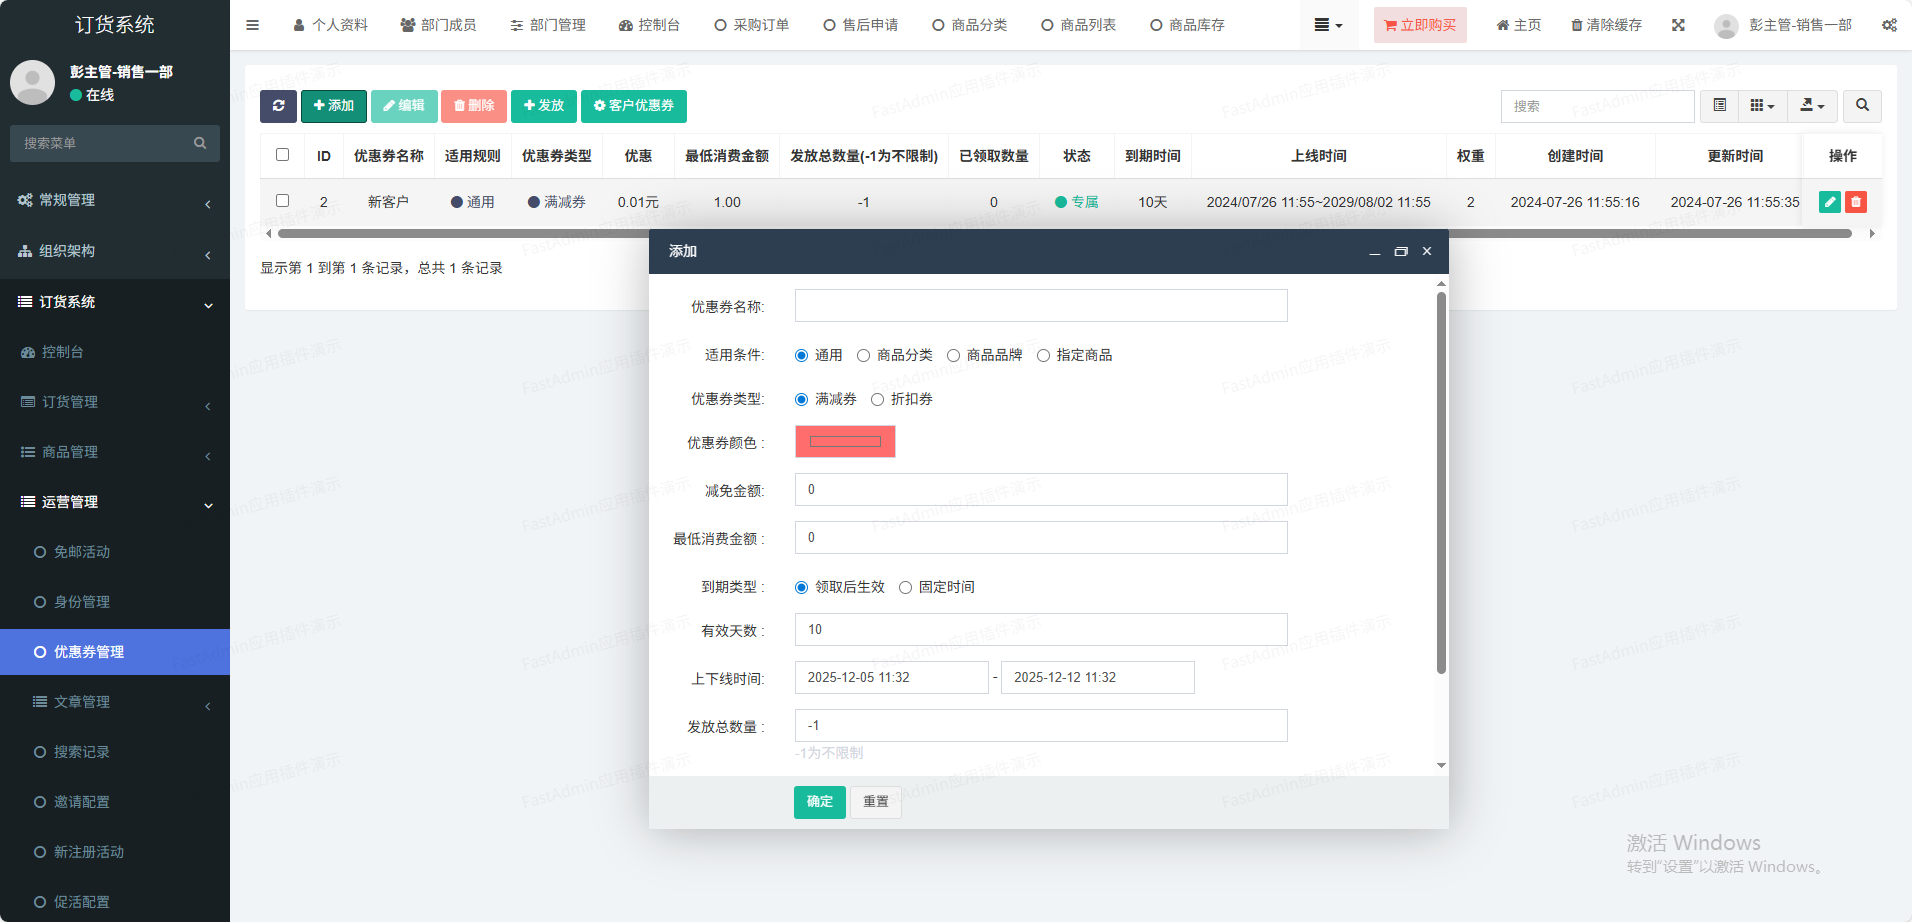Screen dimensions: 1912x922
Task: Click the search magnifier button beside export
Action: point(1861,106)
